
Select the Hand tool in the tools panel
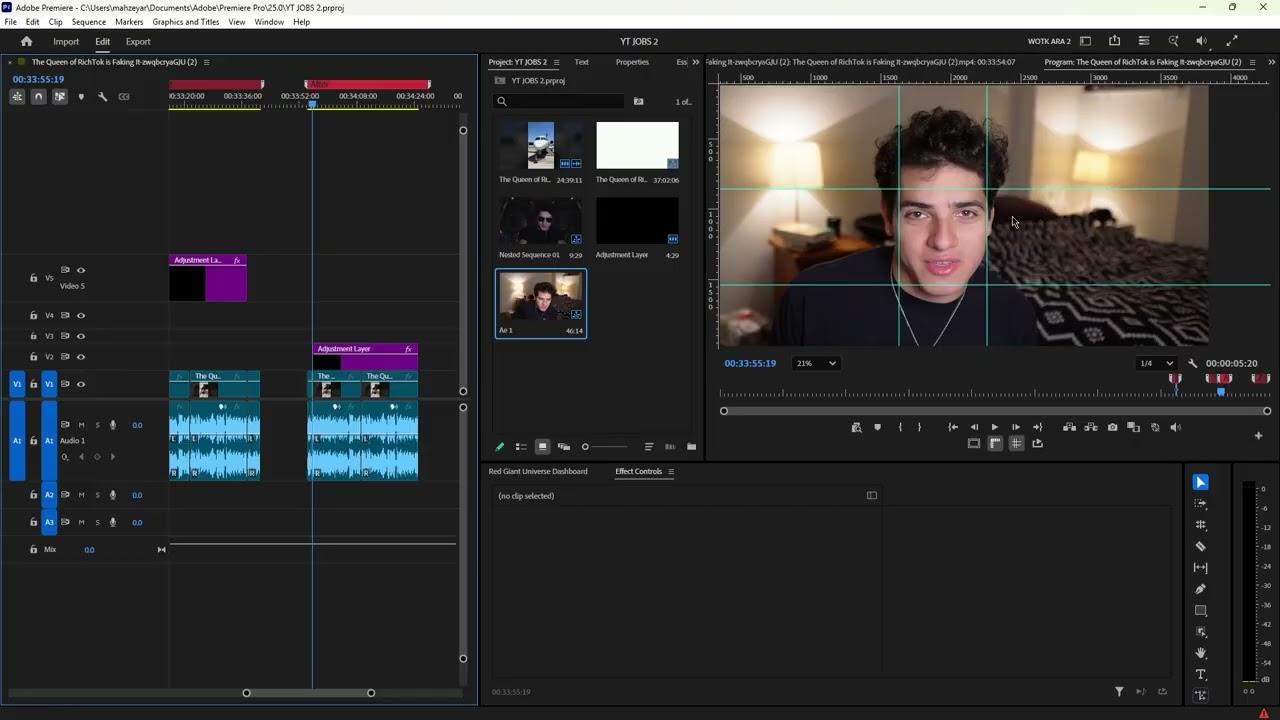(1201, 653)
